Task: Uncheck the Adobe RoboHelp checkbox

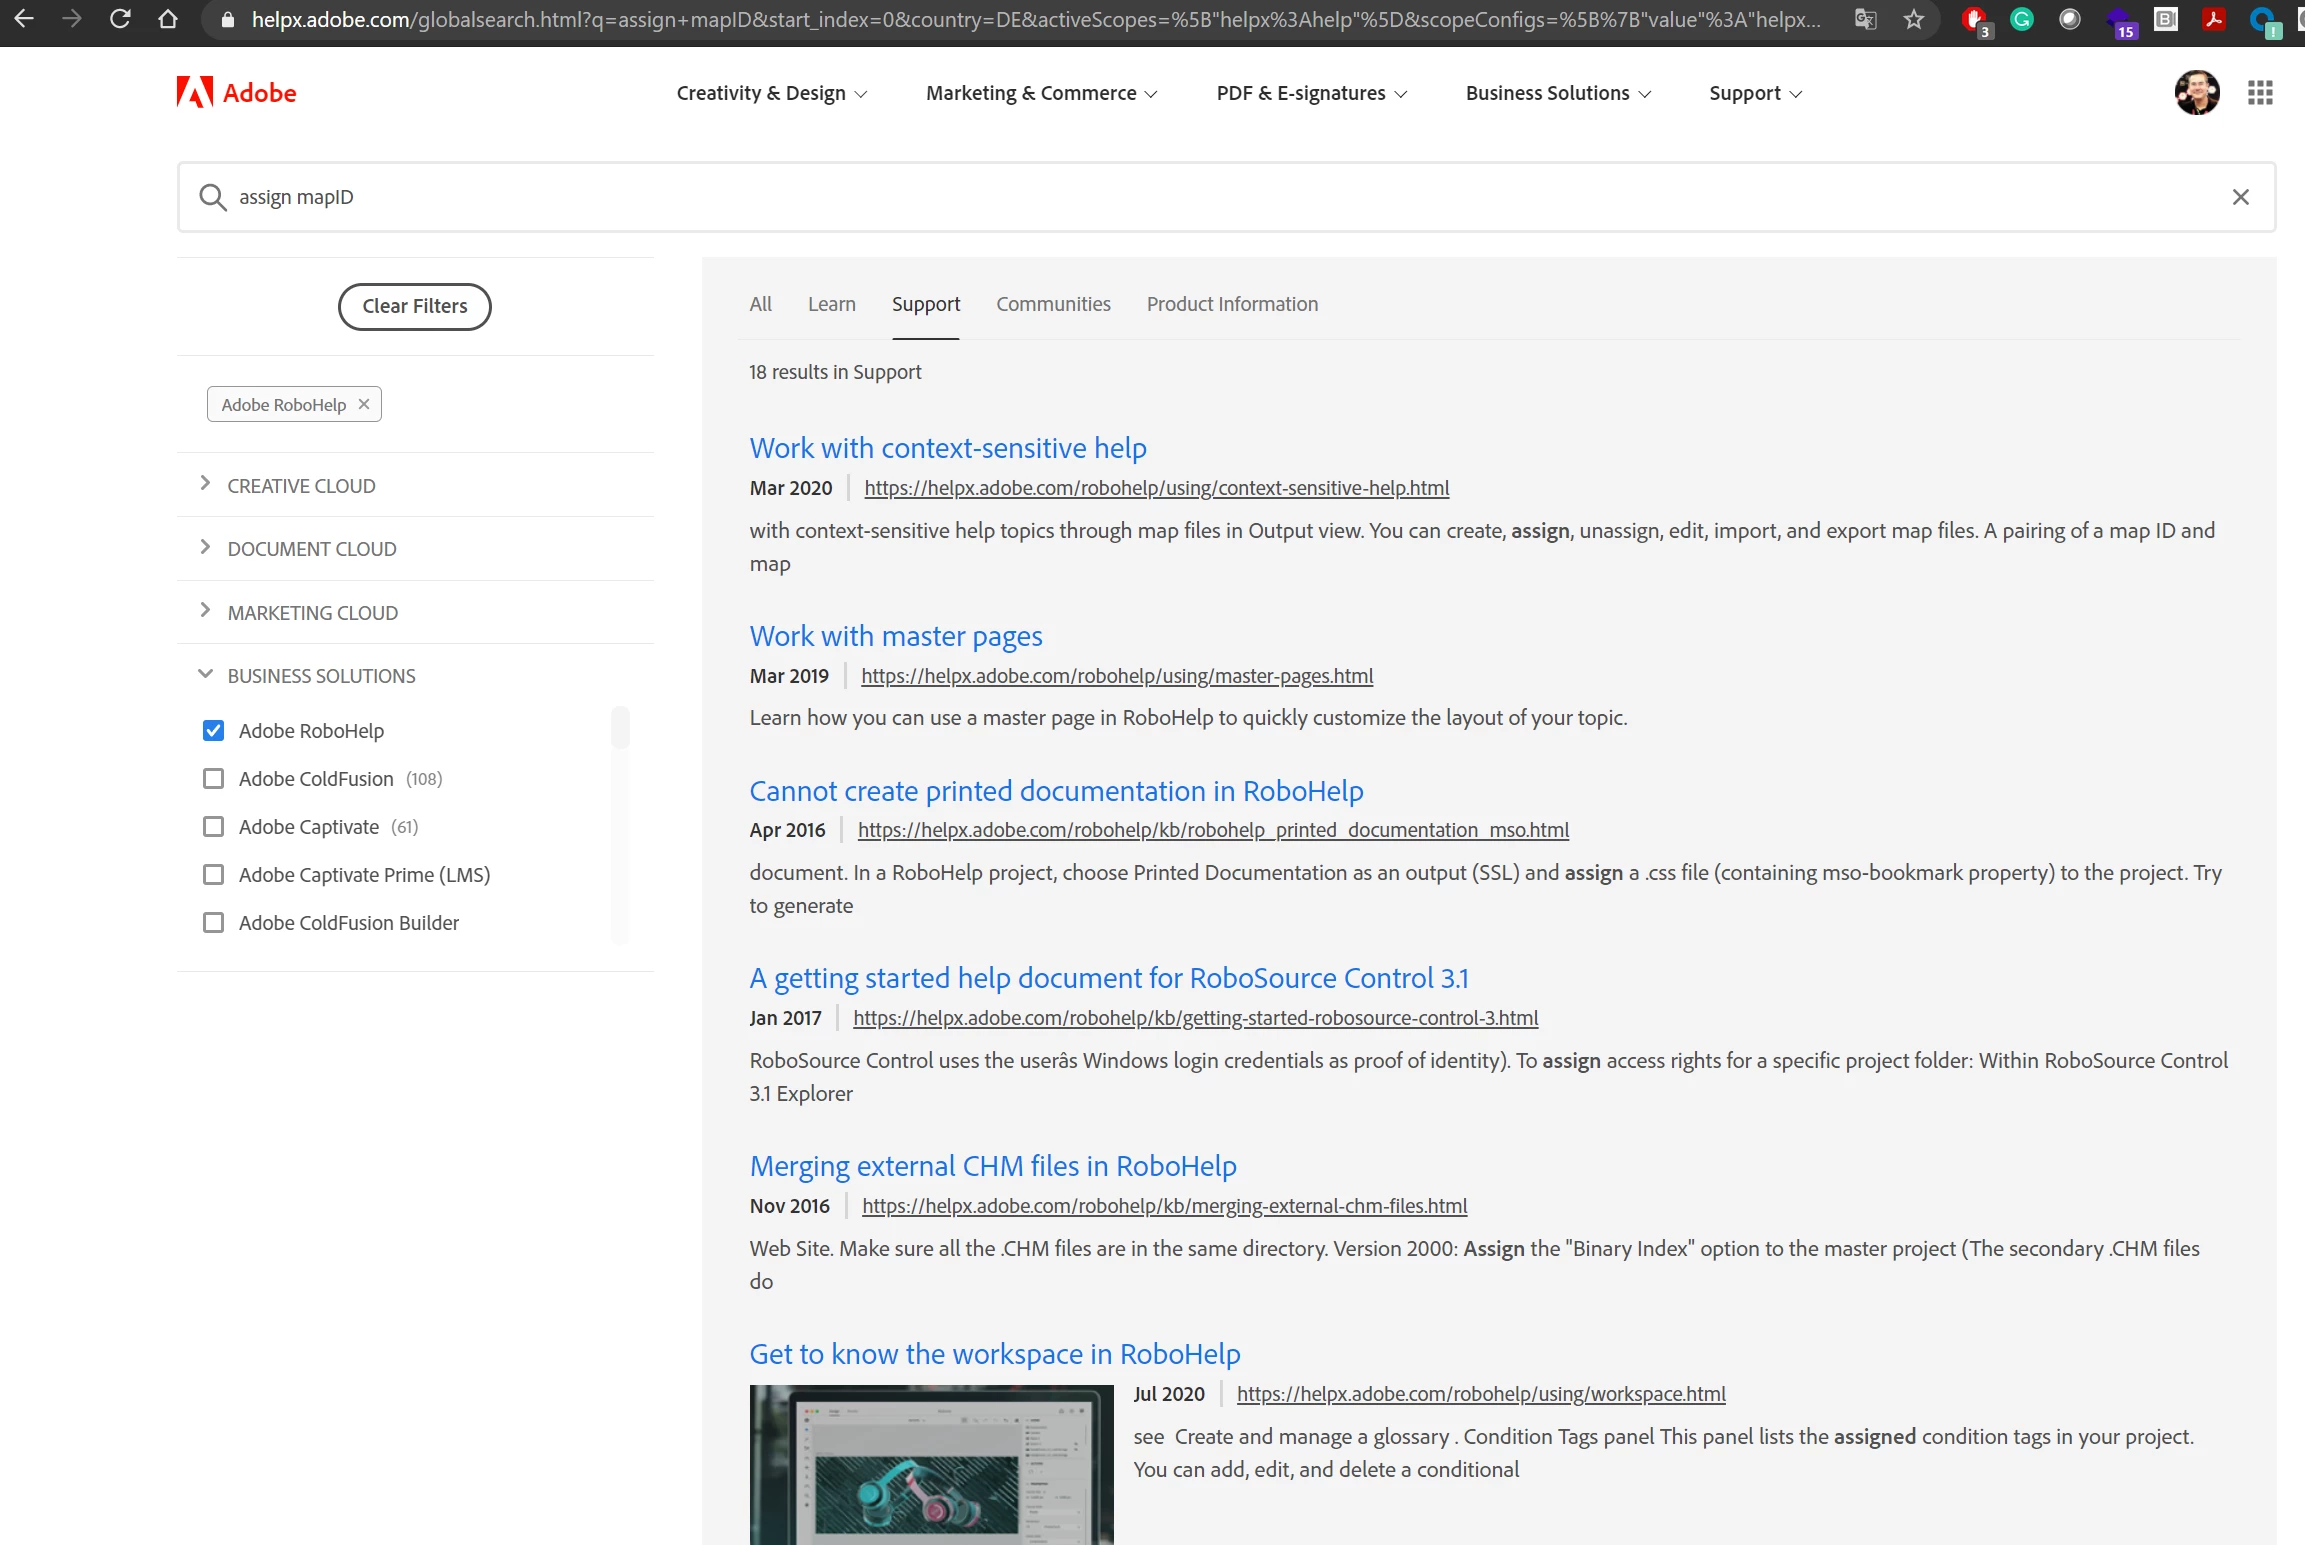Action: [213, 731]
